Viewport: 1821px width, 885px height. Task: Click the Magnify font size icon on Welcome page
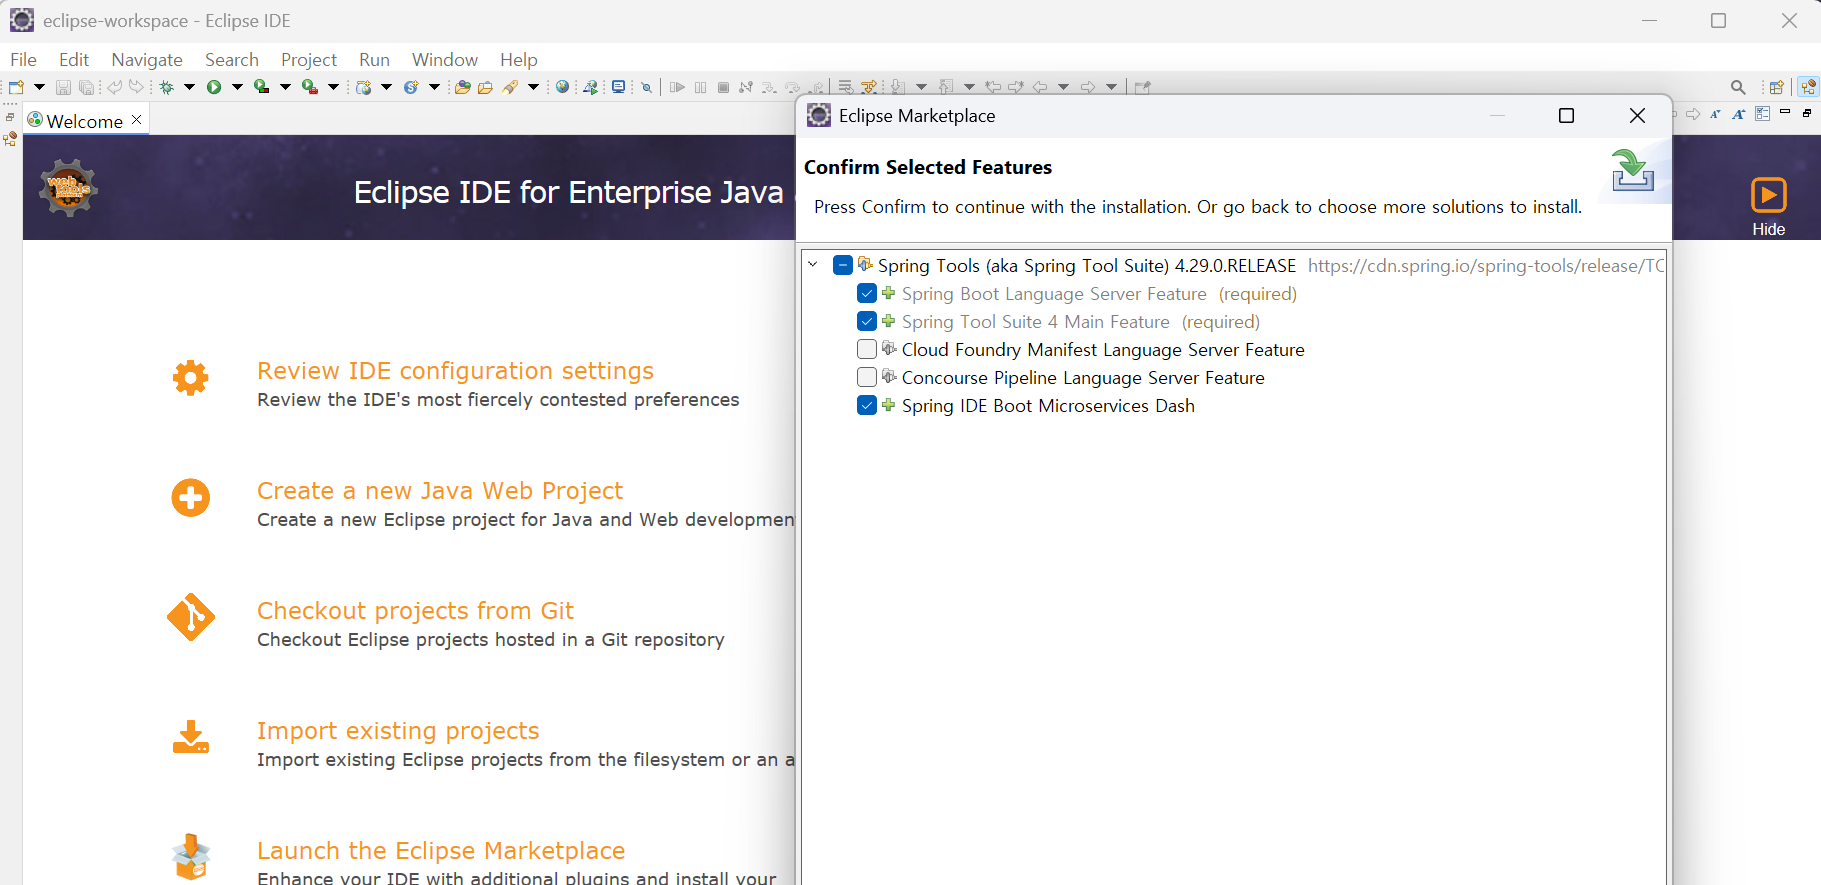click(x=1739, y=114)
